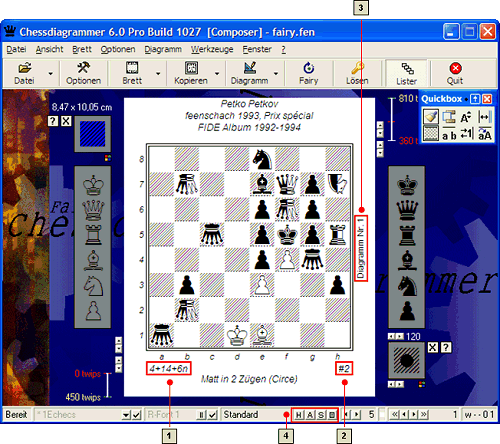Select the white pawn in left palette
The width and height of the screenshot is (500, 444).
pos(93,311)
